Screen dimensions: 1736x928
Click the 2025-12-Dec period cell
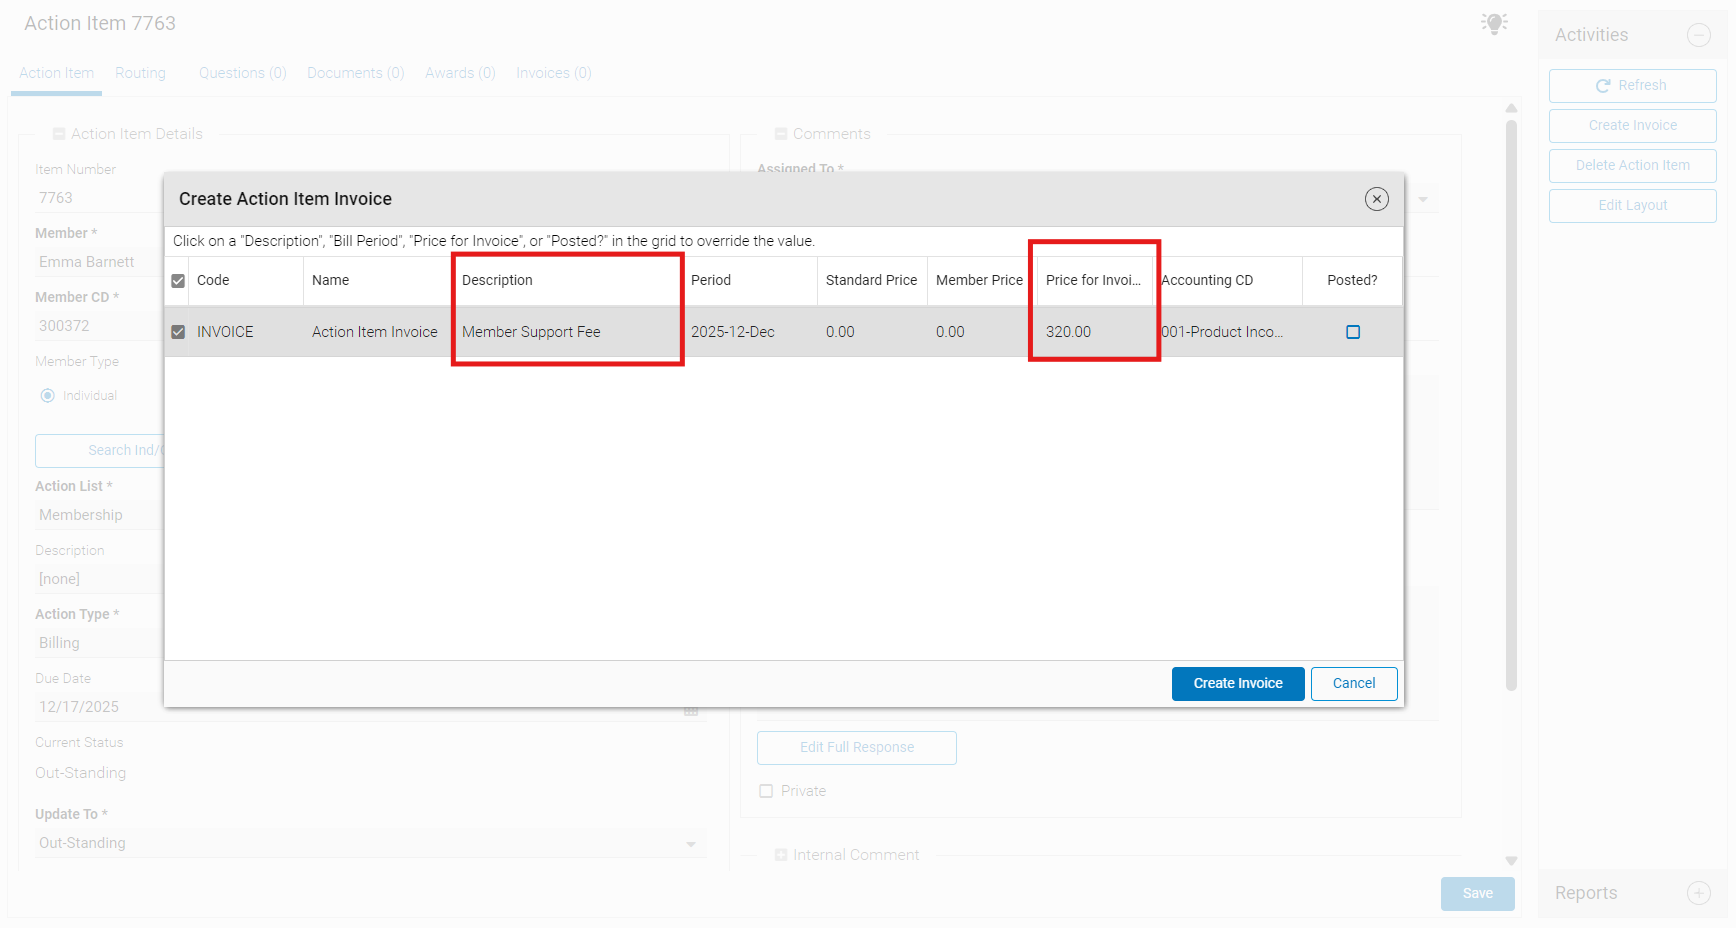coord(750,332)
